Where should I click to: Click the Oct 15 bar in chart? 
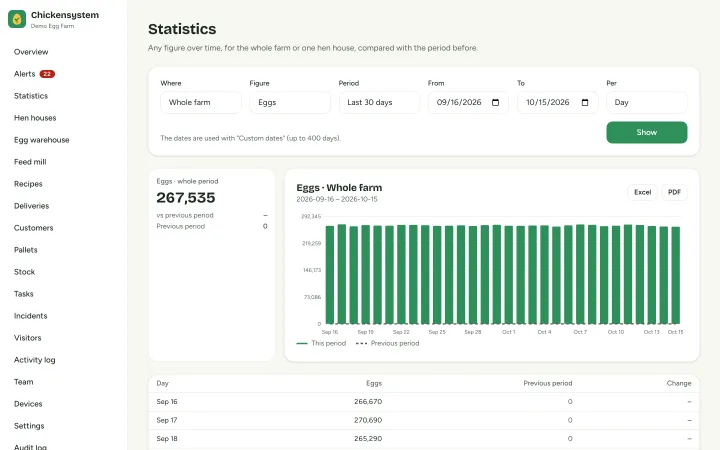675,275
